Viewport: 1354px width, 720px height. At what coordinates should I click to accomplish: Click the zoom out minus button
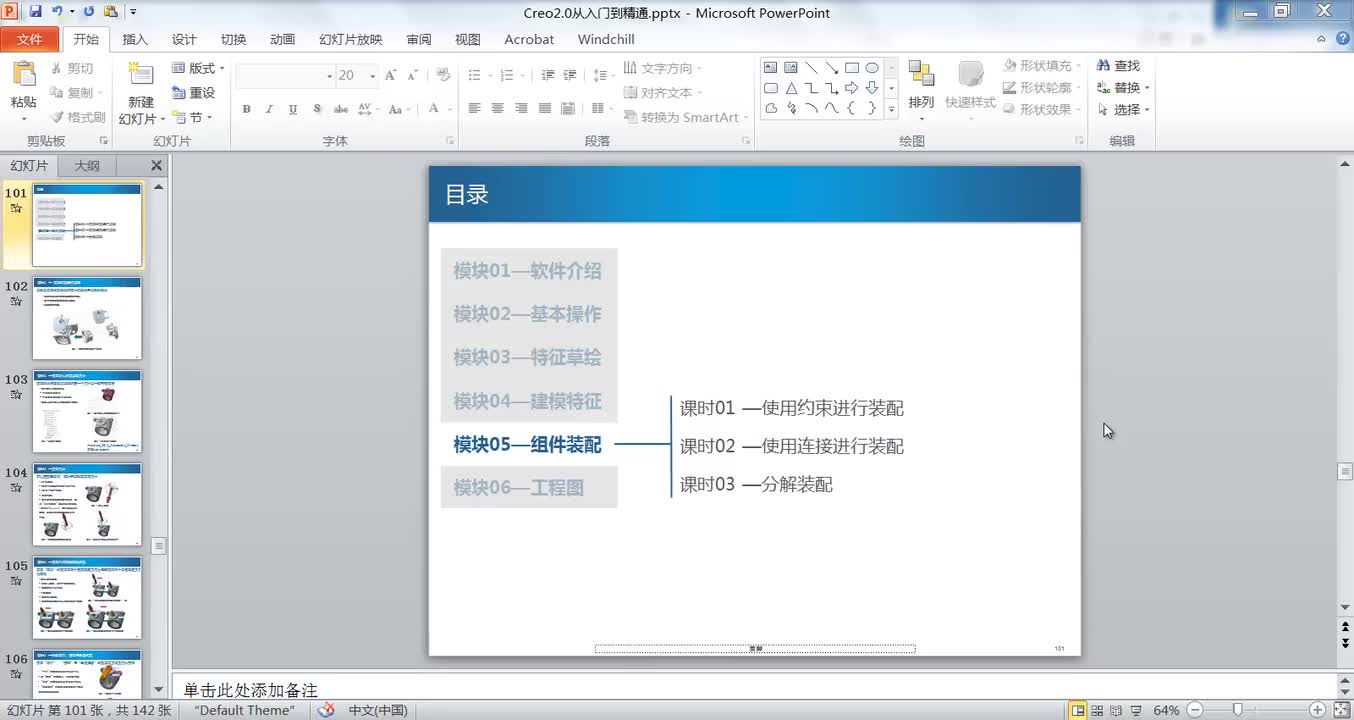tap(1195, 710)
